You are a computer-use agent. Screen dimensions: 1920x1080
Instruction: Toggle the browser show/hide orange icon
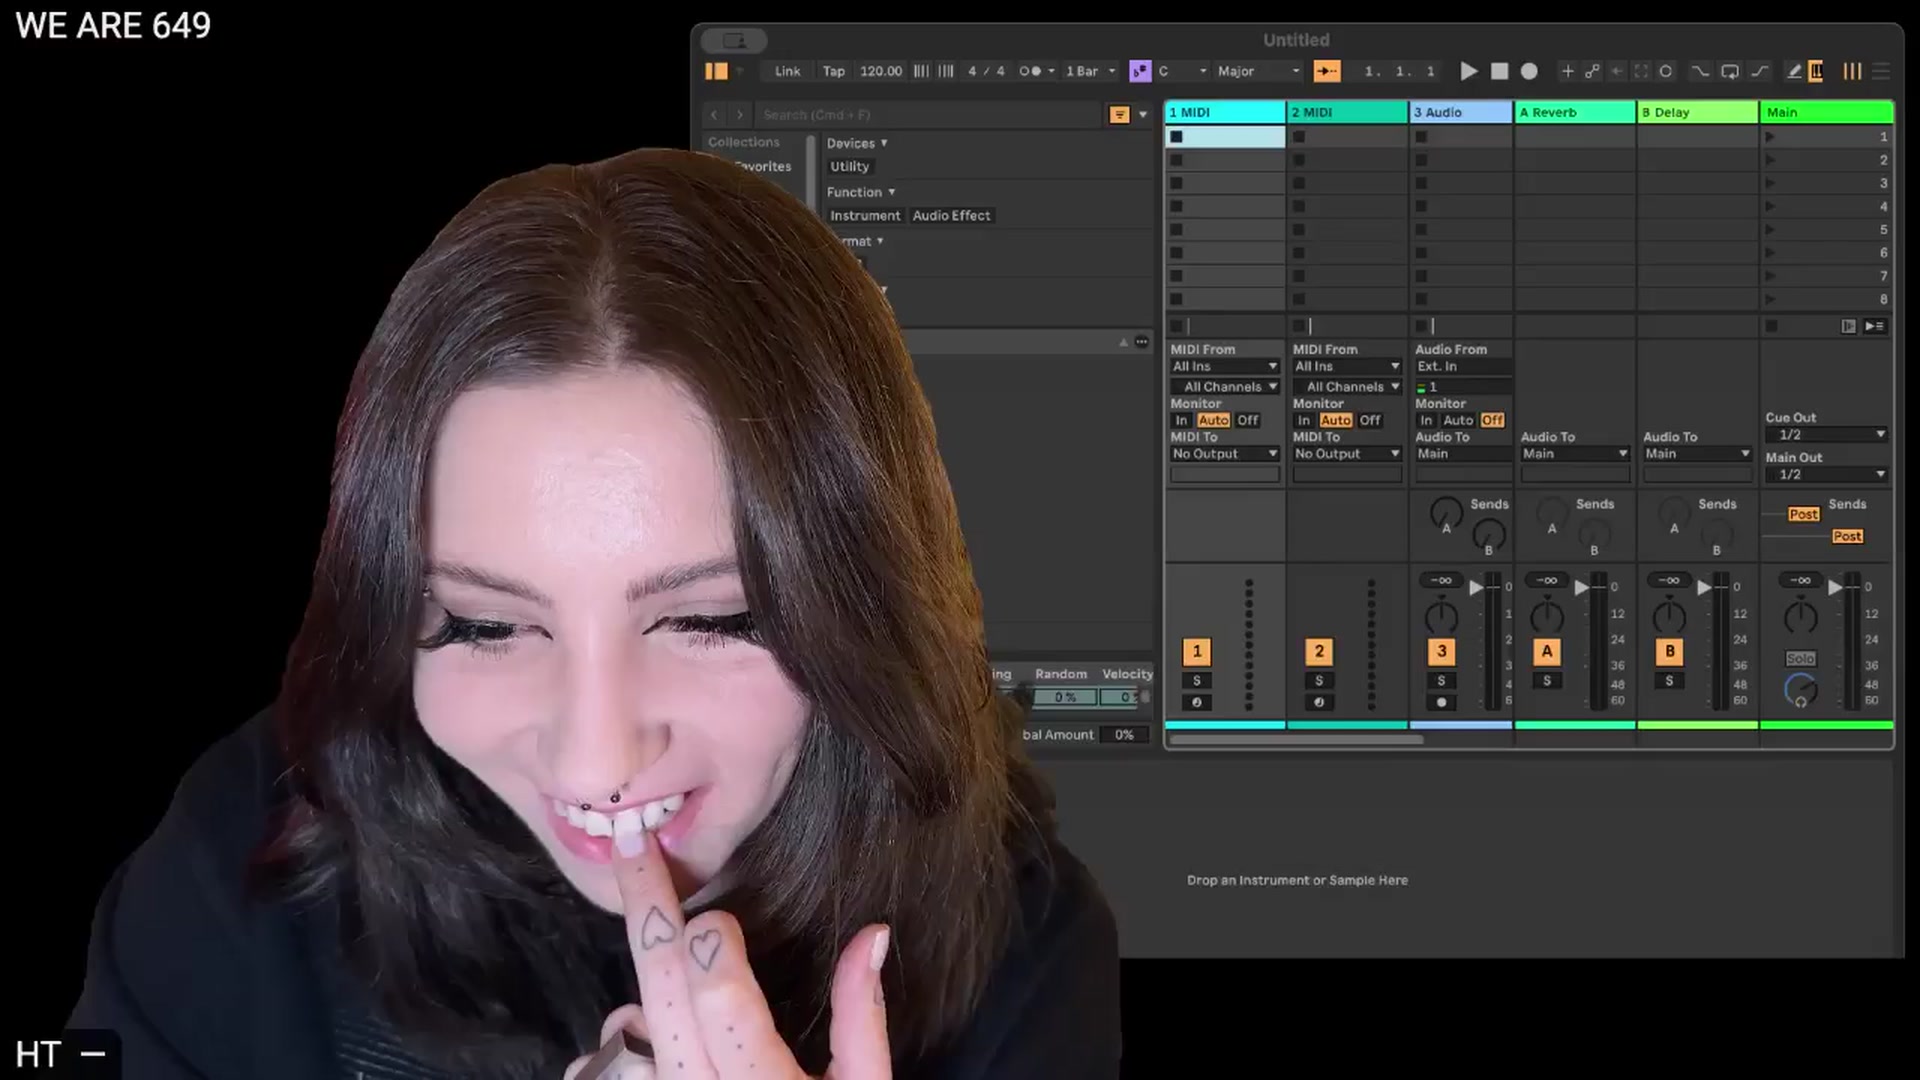(716, 71)
